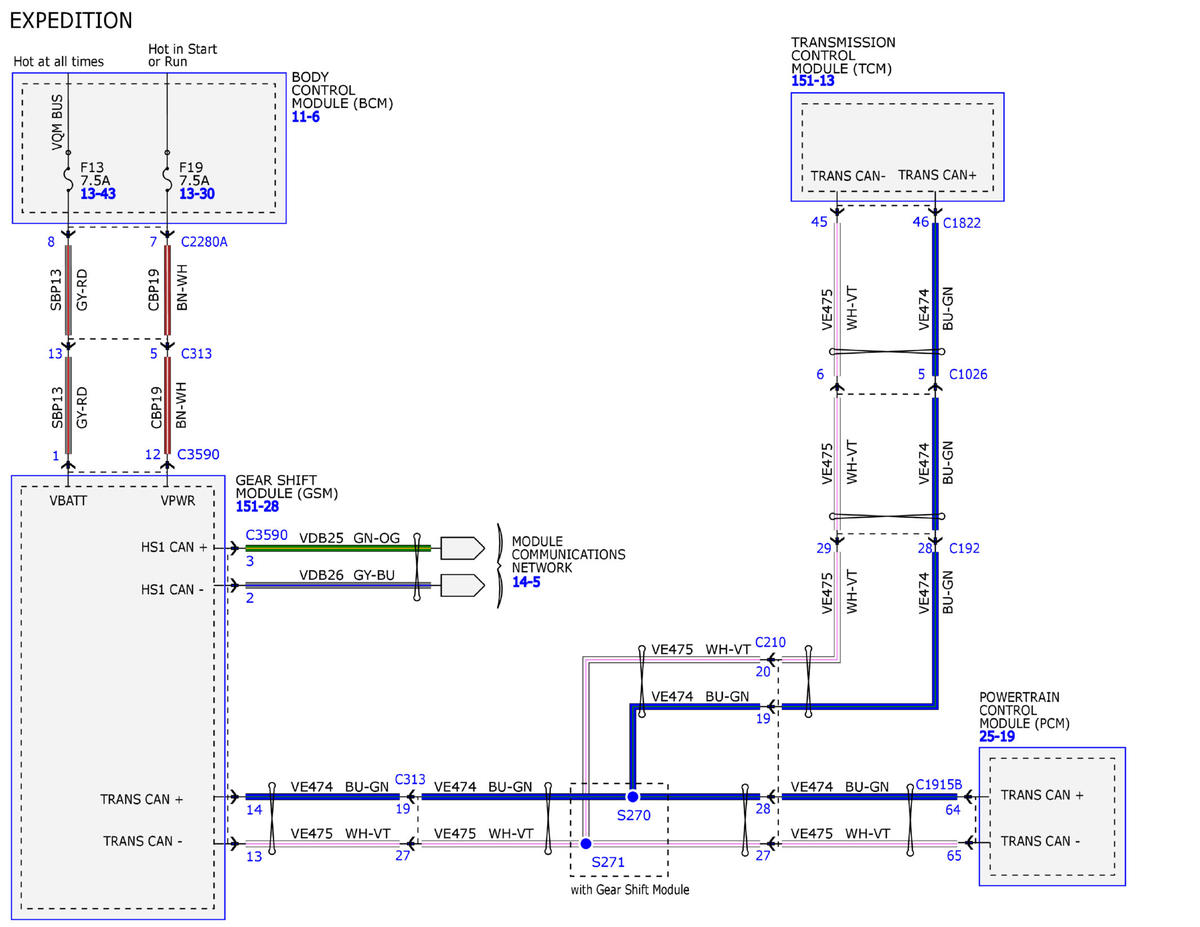Screen dimensions: 1200x927
Task: Follow the 151-13 Transmission Control Module link
Action: (x=813, y=81)
